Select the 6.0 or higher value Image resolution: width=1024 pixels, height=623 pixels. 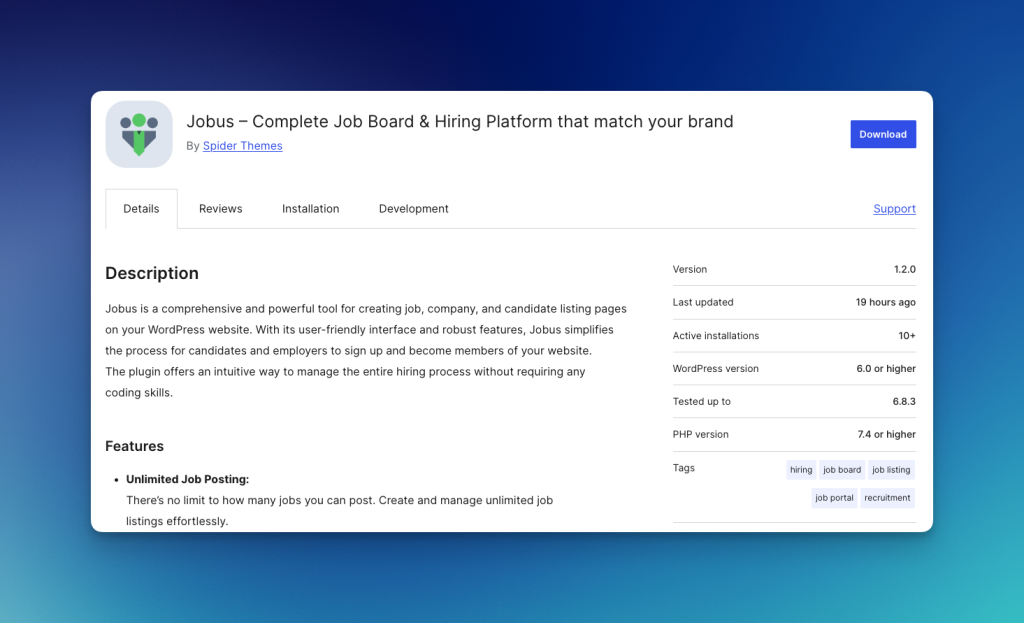886,368
